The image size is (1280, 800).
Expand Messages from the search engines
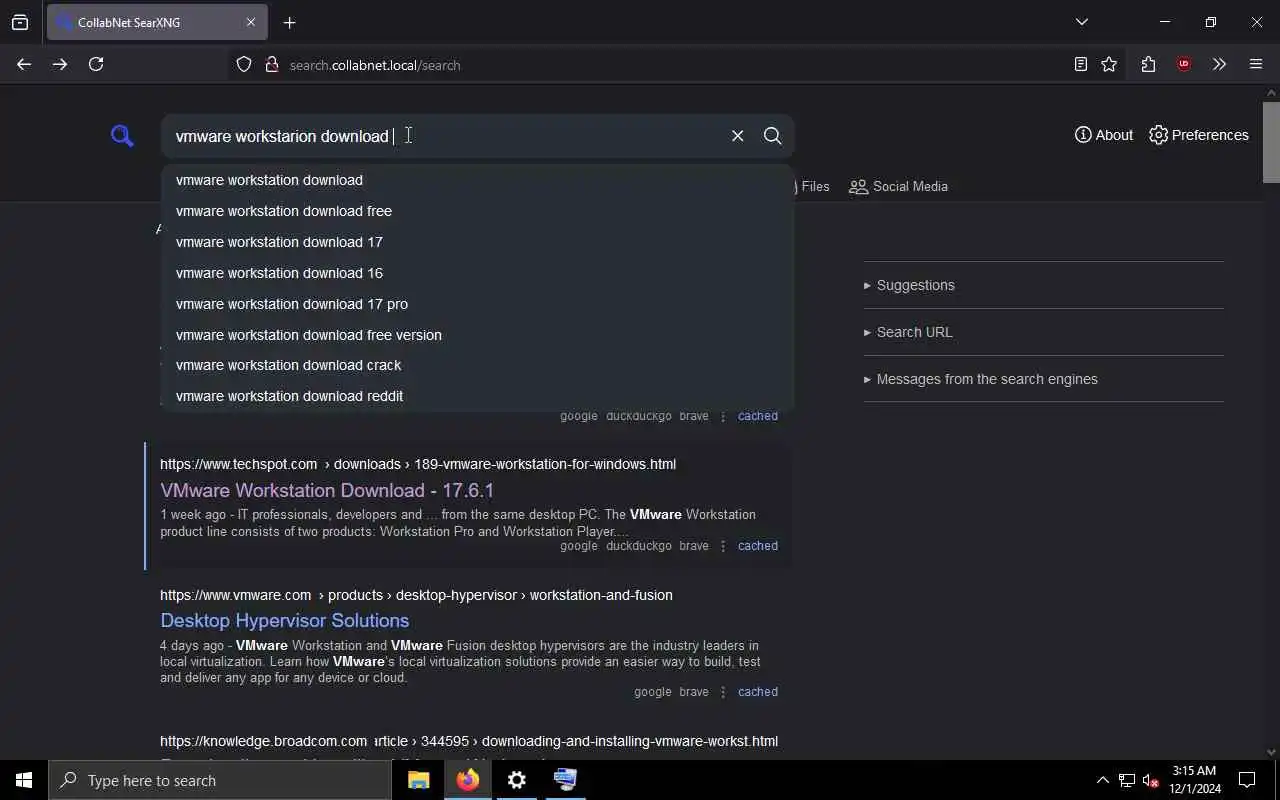click(x=1043, y=379)
